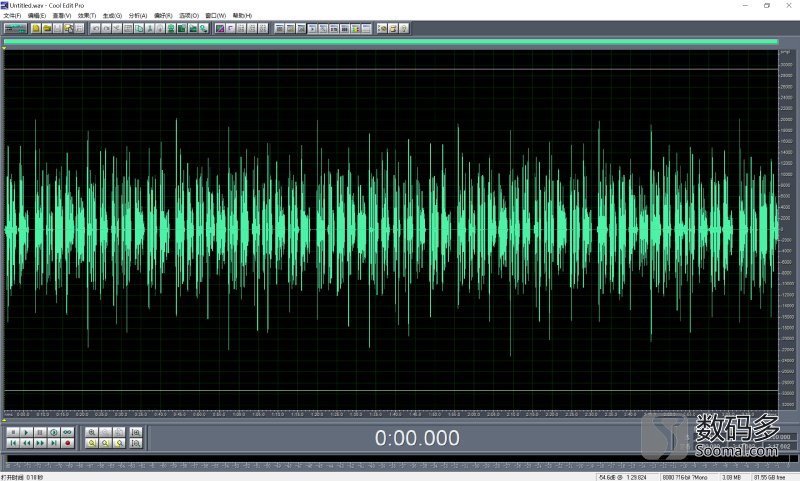Image resolution: width=800 pixels, height=481 pixels.
Task: Click the Zoom to left of selection icon
Action: coord(105,443)
